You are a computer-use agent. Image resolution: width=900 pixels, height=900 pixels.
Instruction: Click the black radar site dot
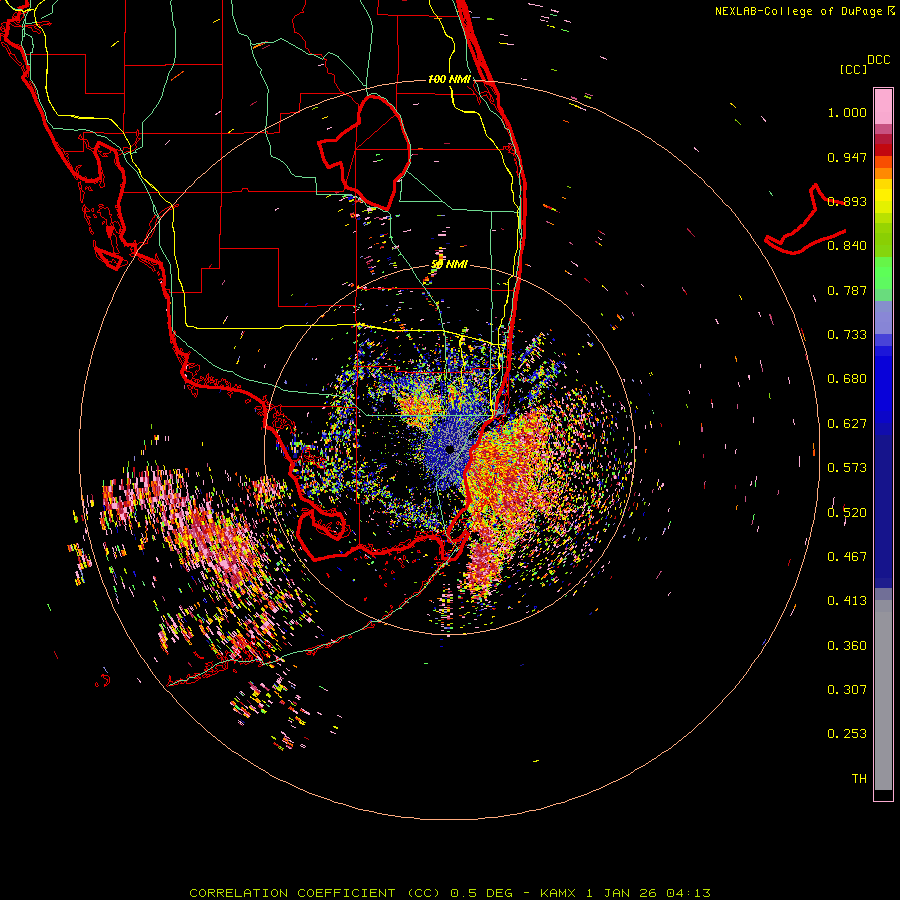pyautogui.click(x=449, y=449)
